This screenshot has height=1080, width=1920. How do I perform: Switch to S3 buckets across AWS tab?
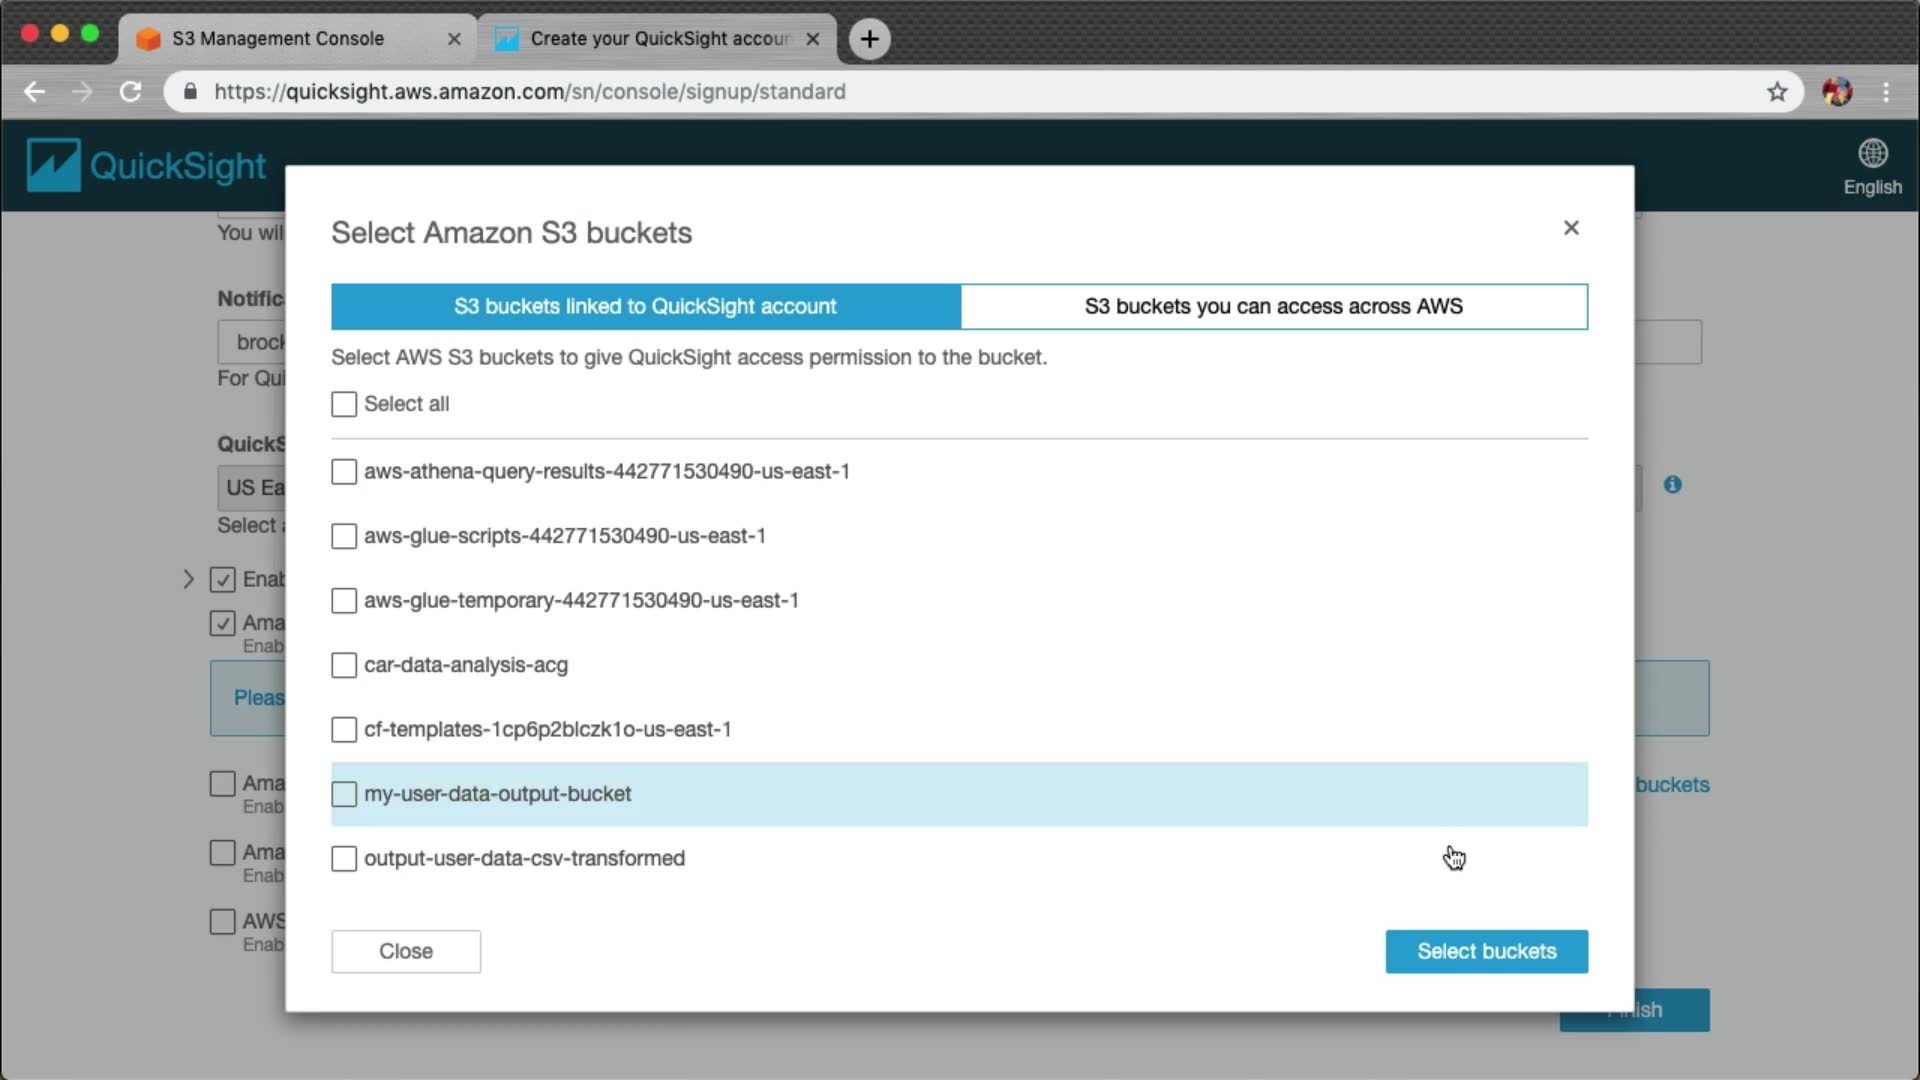pos(1273,307)
